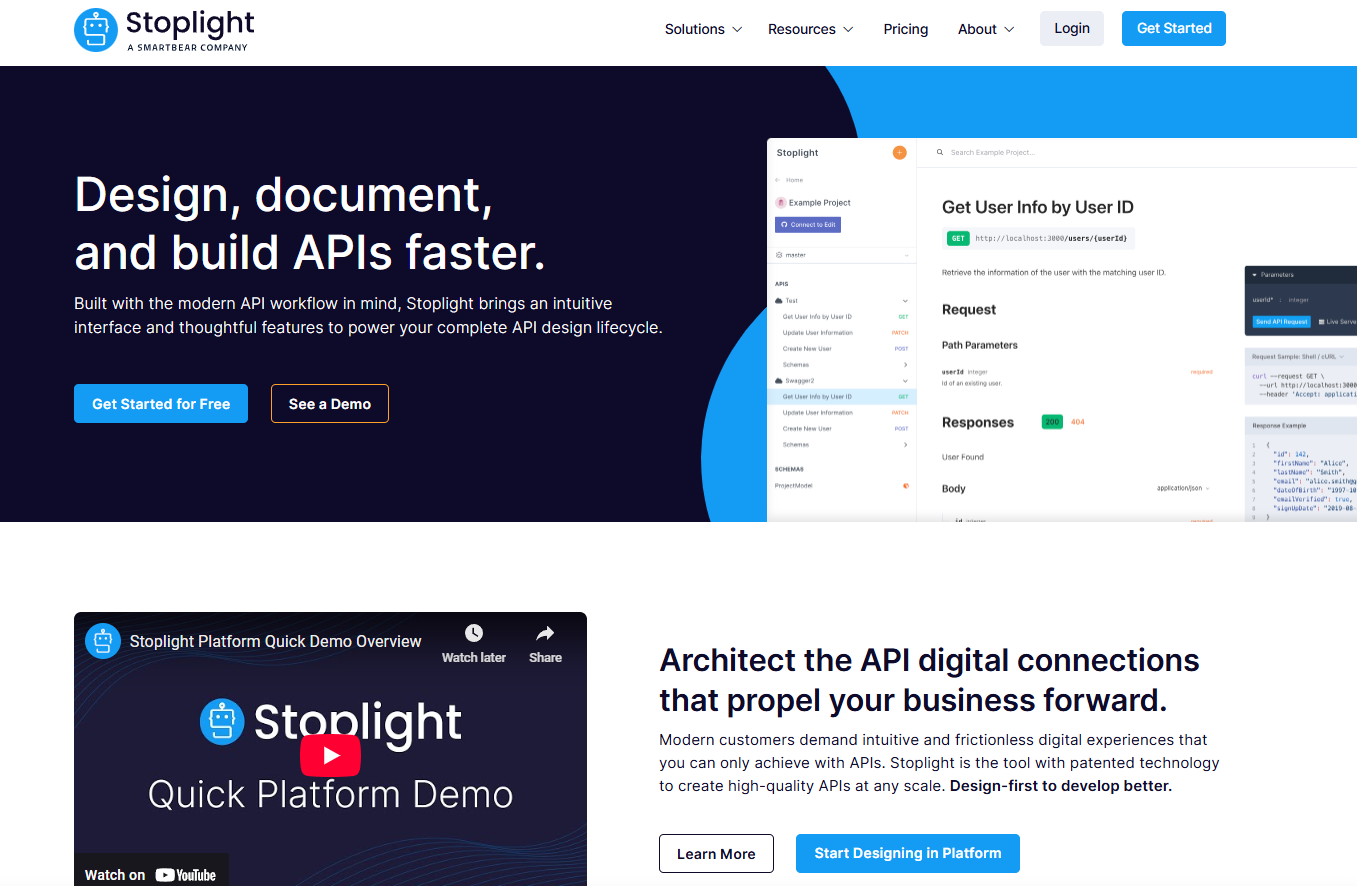Click Start Designing in Platform
The width and height of the screenshot is (1357, 886).
point(908,853)
